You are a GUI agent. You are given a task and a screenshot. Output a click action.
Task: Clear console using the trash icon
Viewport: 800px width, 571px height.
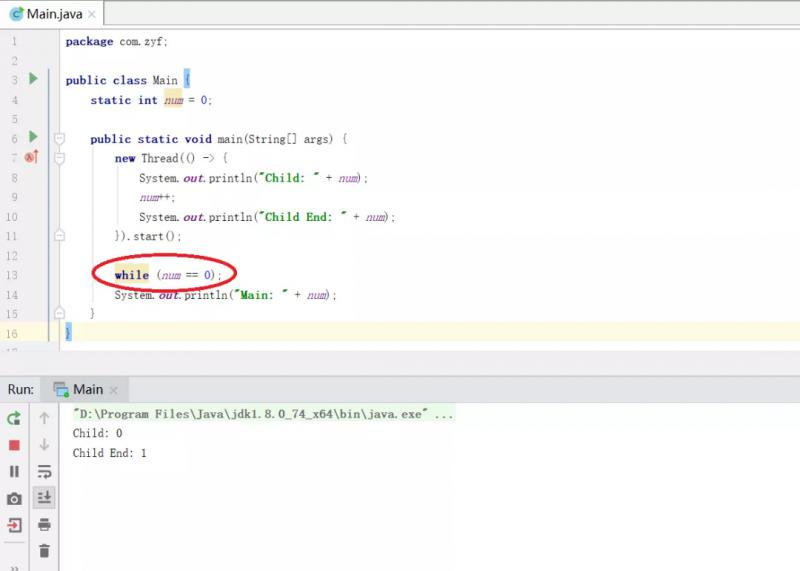point(44,551)
